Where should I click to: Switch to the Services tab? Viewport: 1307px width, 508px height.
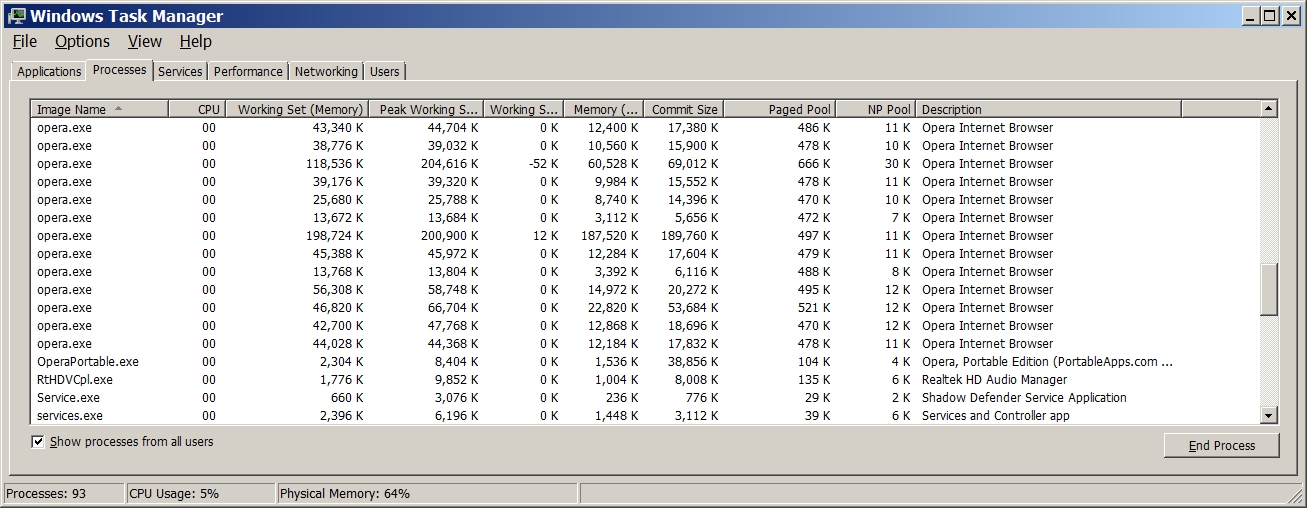coord(180,72)
